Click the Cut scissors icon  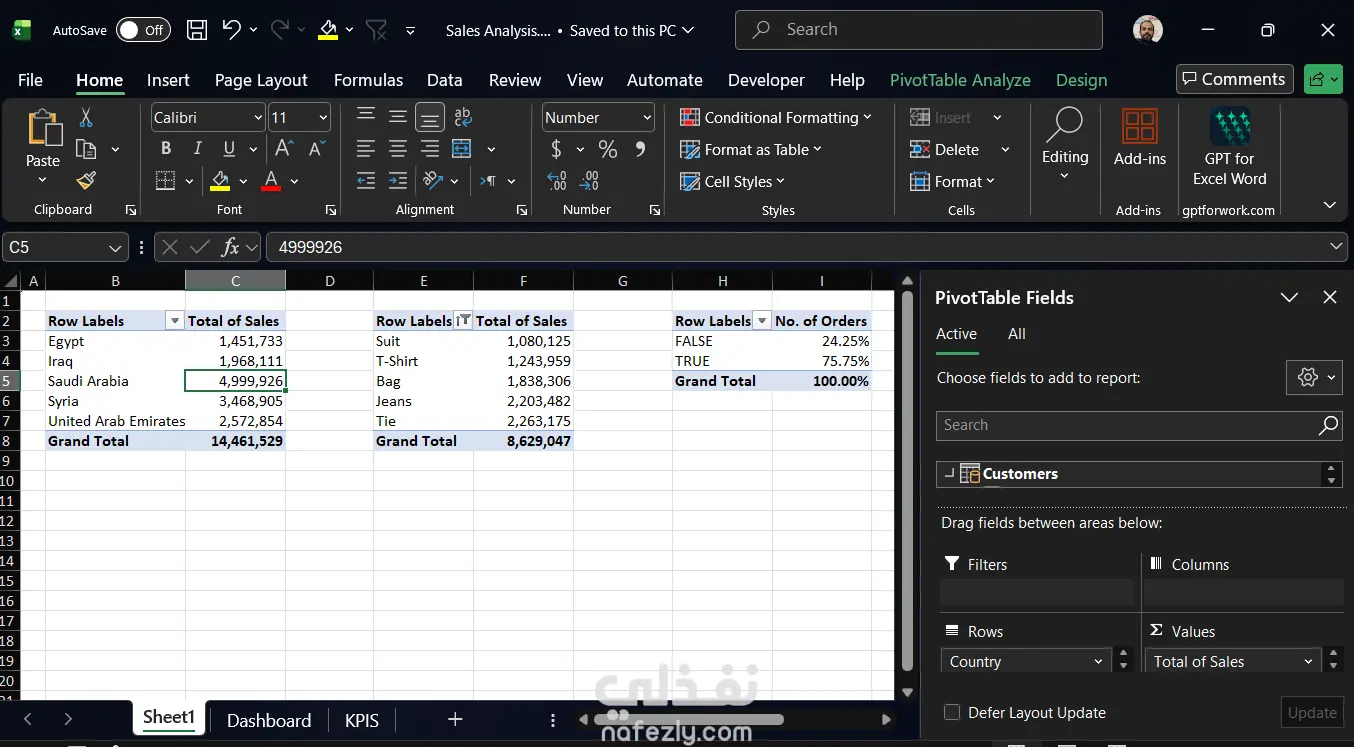pyautogui.click(x=86, y=118)
